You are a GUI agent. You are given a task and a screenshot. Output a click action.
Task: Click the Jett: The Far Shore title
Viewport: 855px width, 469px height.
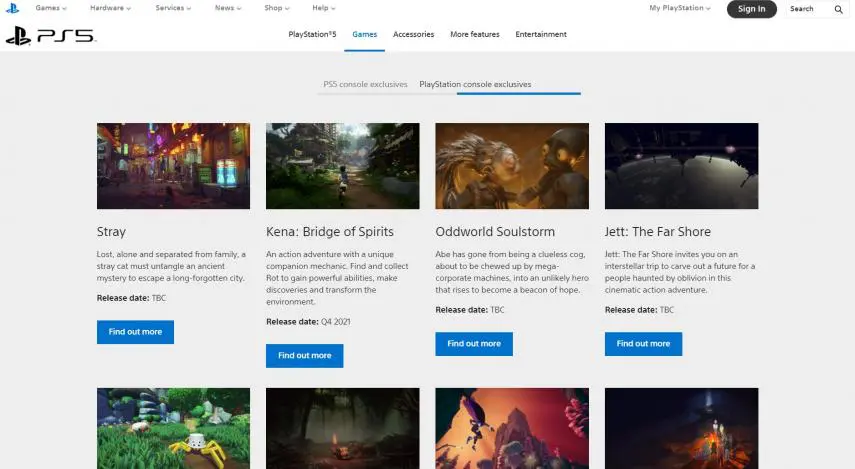pos(658,232)
